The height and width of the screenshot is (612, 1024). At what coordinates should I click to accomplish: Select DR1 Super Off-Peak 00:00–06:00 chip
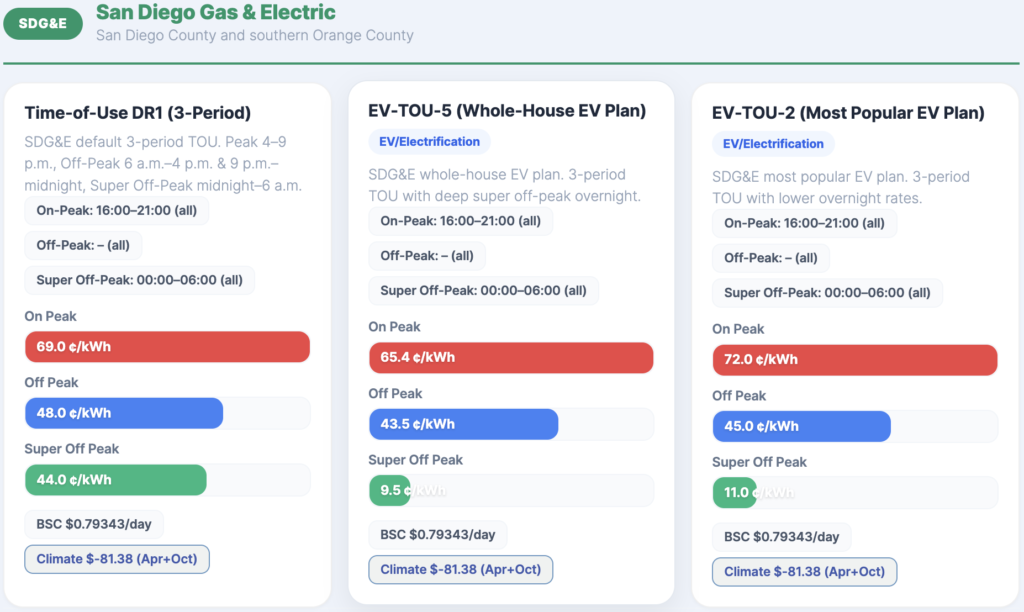click(139, 280)
